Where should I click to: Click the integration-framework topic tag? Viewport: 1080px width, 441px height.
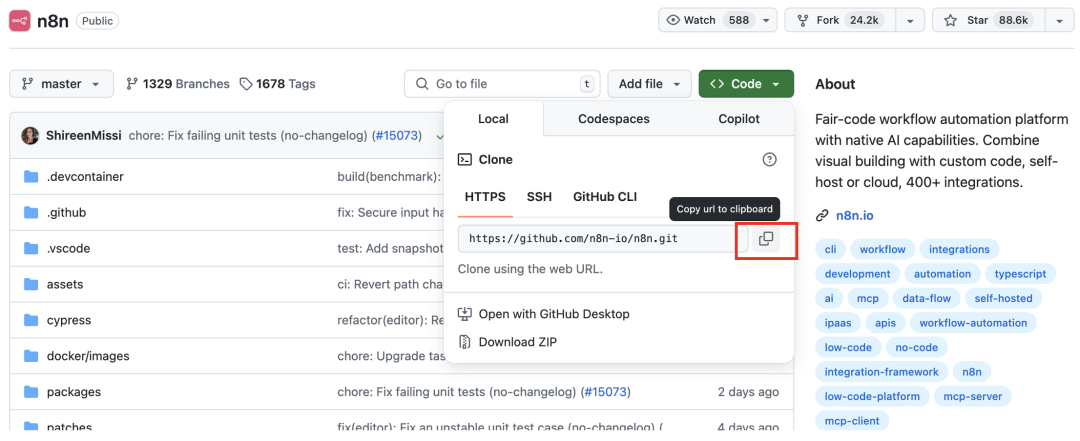click(882, 372)
